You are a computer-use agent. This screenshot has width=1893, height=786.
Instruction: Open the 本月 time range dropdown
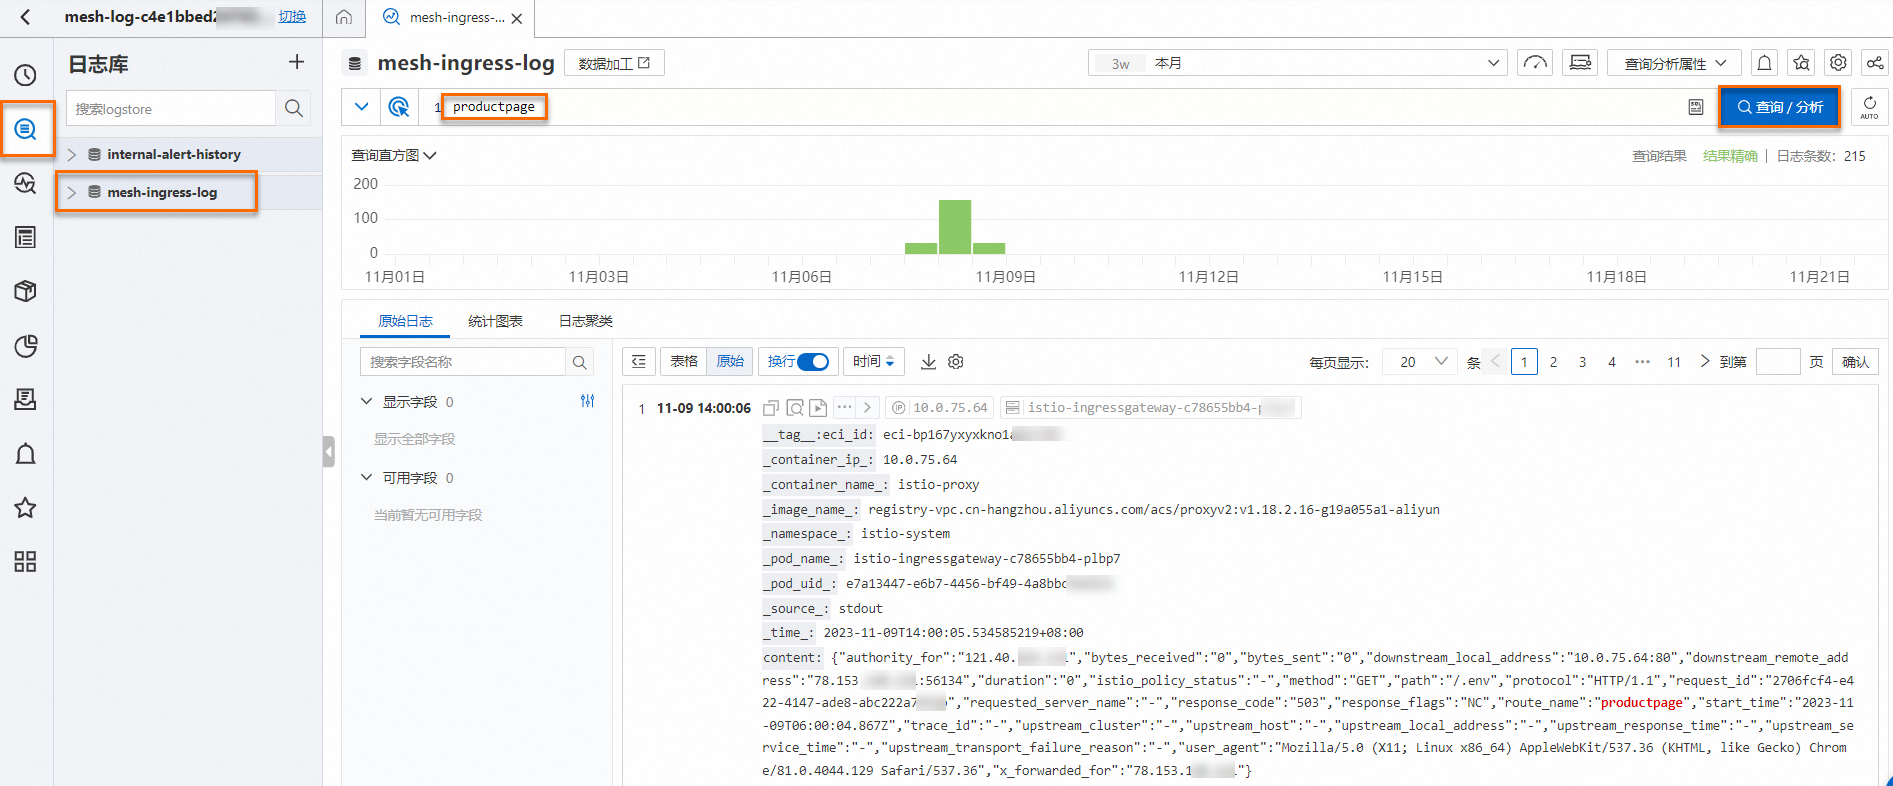(1297, 63)
